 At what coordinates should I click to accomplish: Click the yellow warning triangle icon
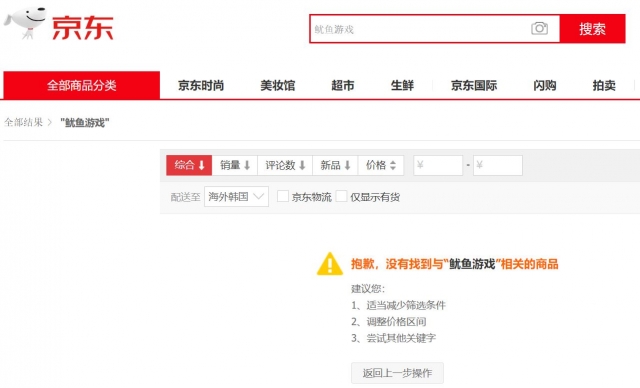pos(330,264)
